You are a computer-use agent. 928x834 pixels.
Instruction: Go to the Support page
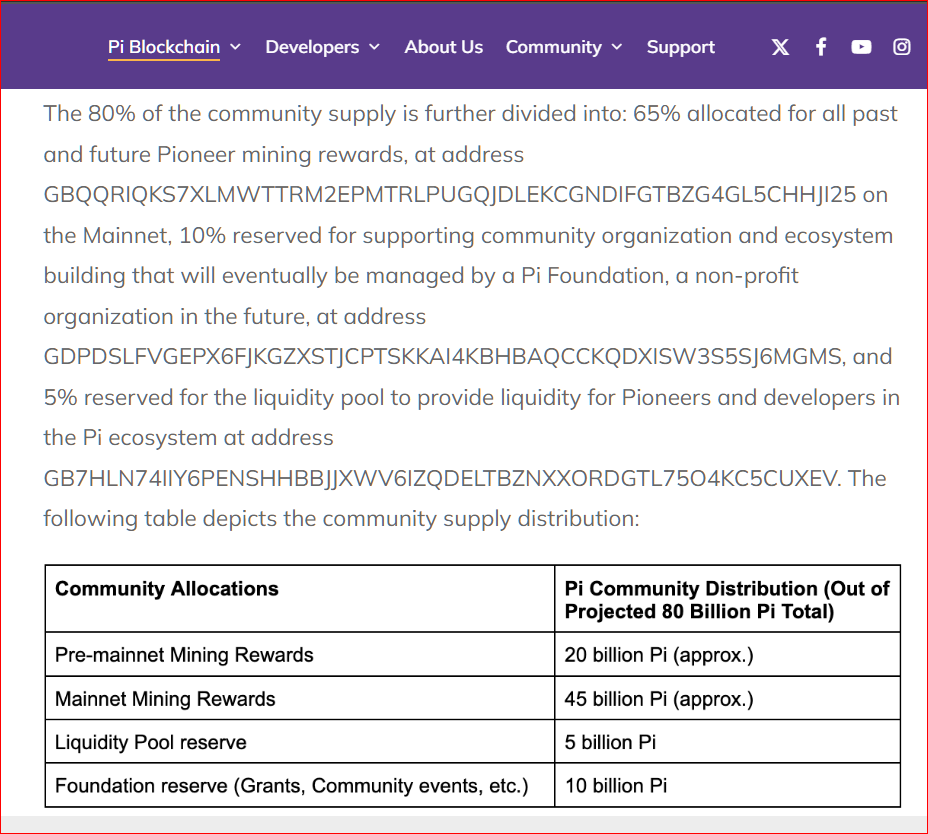pyautogui.click(x=681, y=47)
